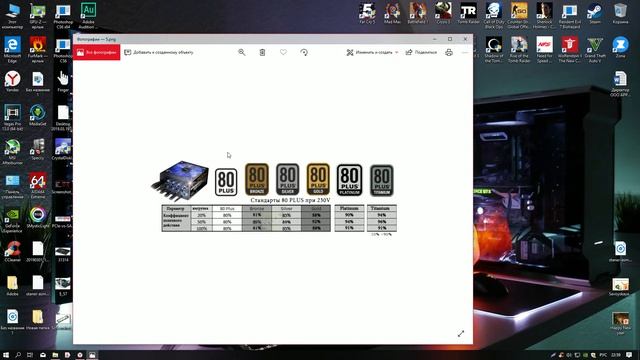Open Zona desktop shortcut
The height and width of the screenshot is (360, 640).
[620, 47]
